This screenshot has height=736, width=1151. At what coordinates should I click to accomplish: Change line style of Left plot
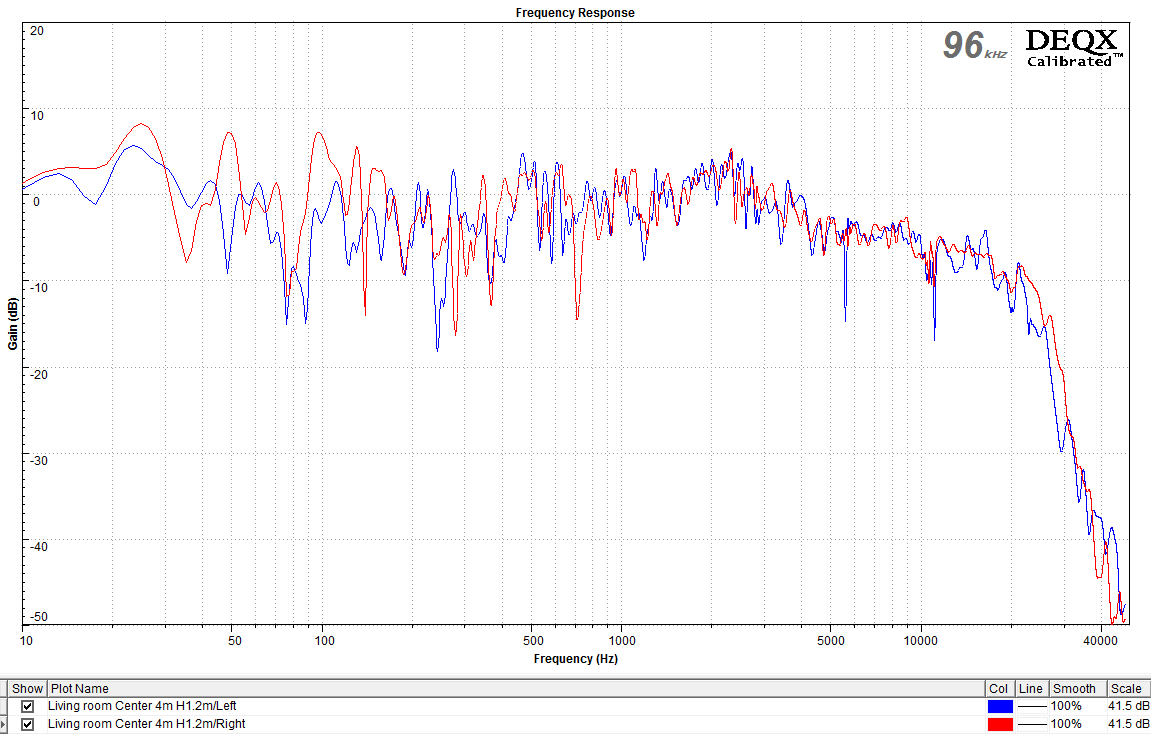click(1031, 707)
